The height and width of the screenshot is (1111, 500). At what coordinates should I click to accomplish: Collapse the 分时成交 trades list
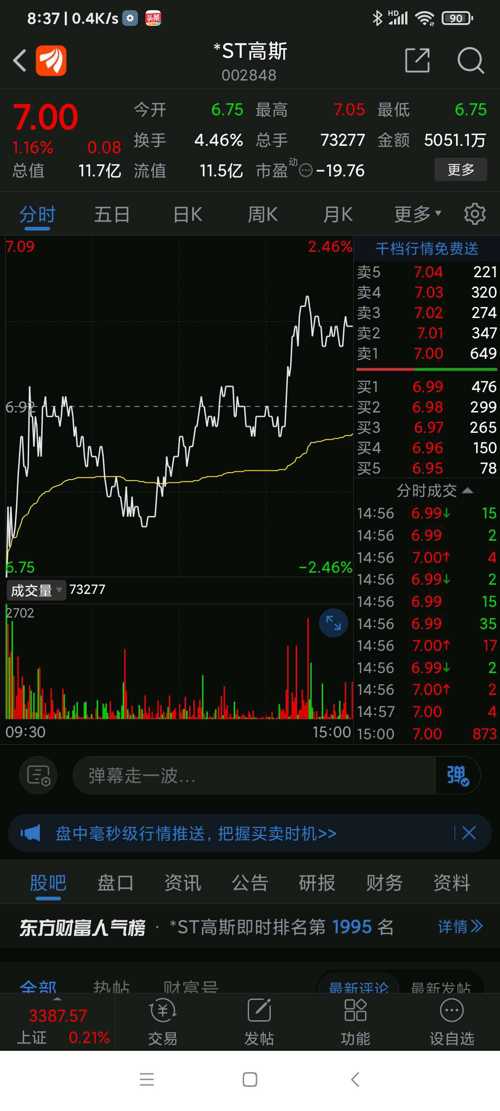tap(435, 490)
